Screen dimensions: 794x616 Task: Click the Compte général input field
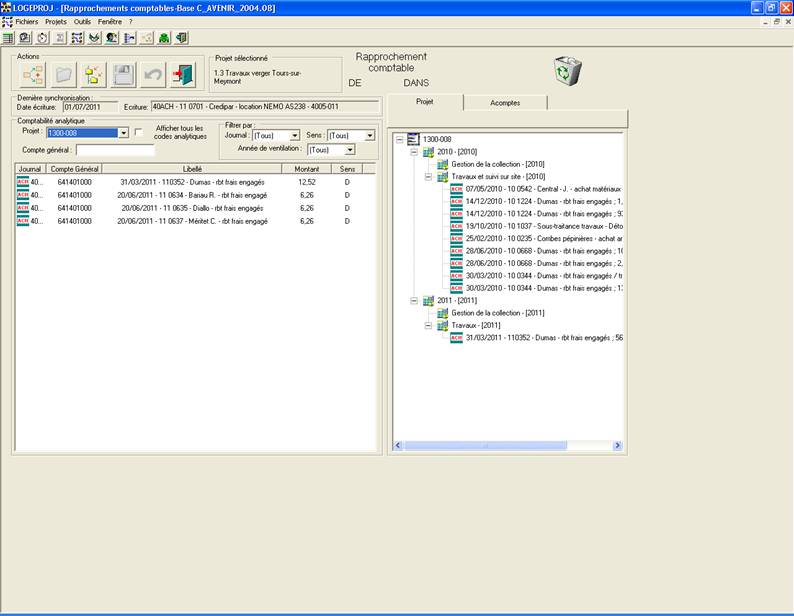tap(115, 150)
